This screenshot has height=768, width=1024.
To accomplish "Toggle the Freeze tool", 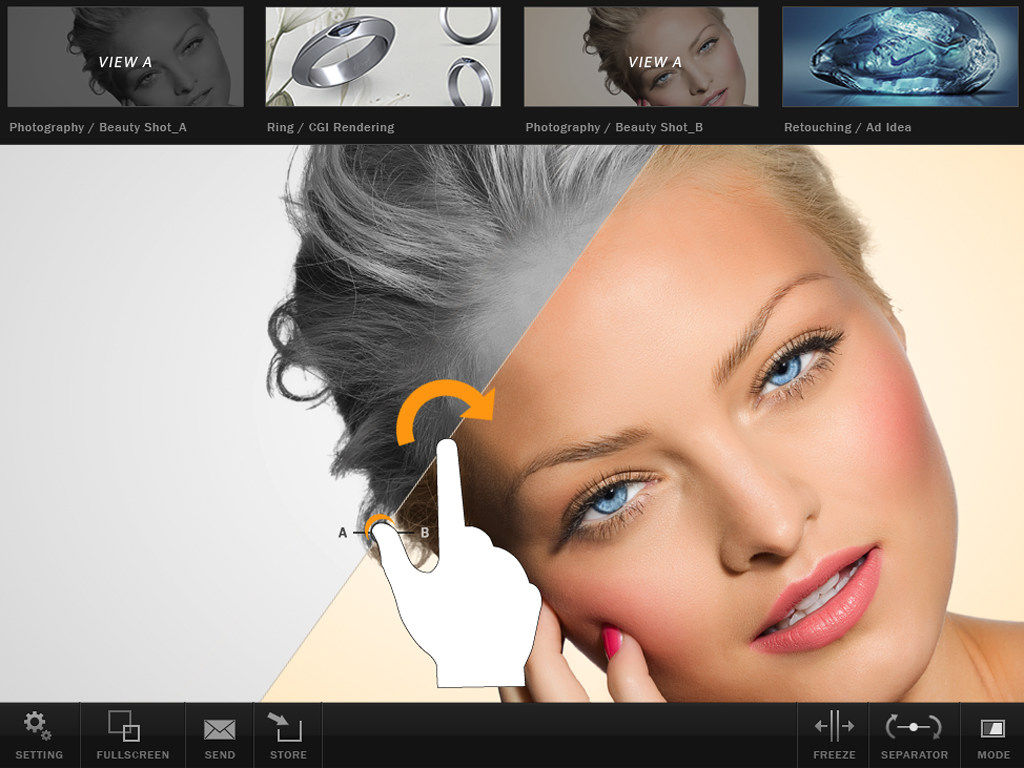I will coord(835,726).
